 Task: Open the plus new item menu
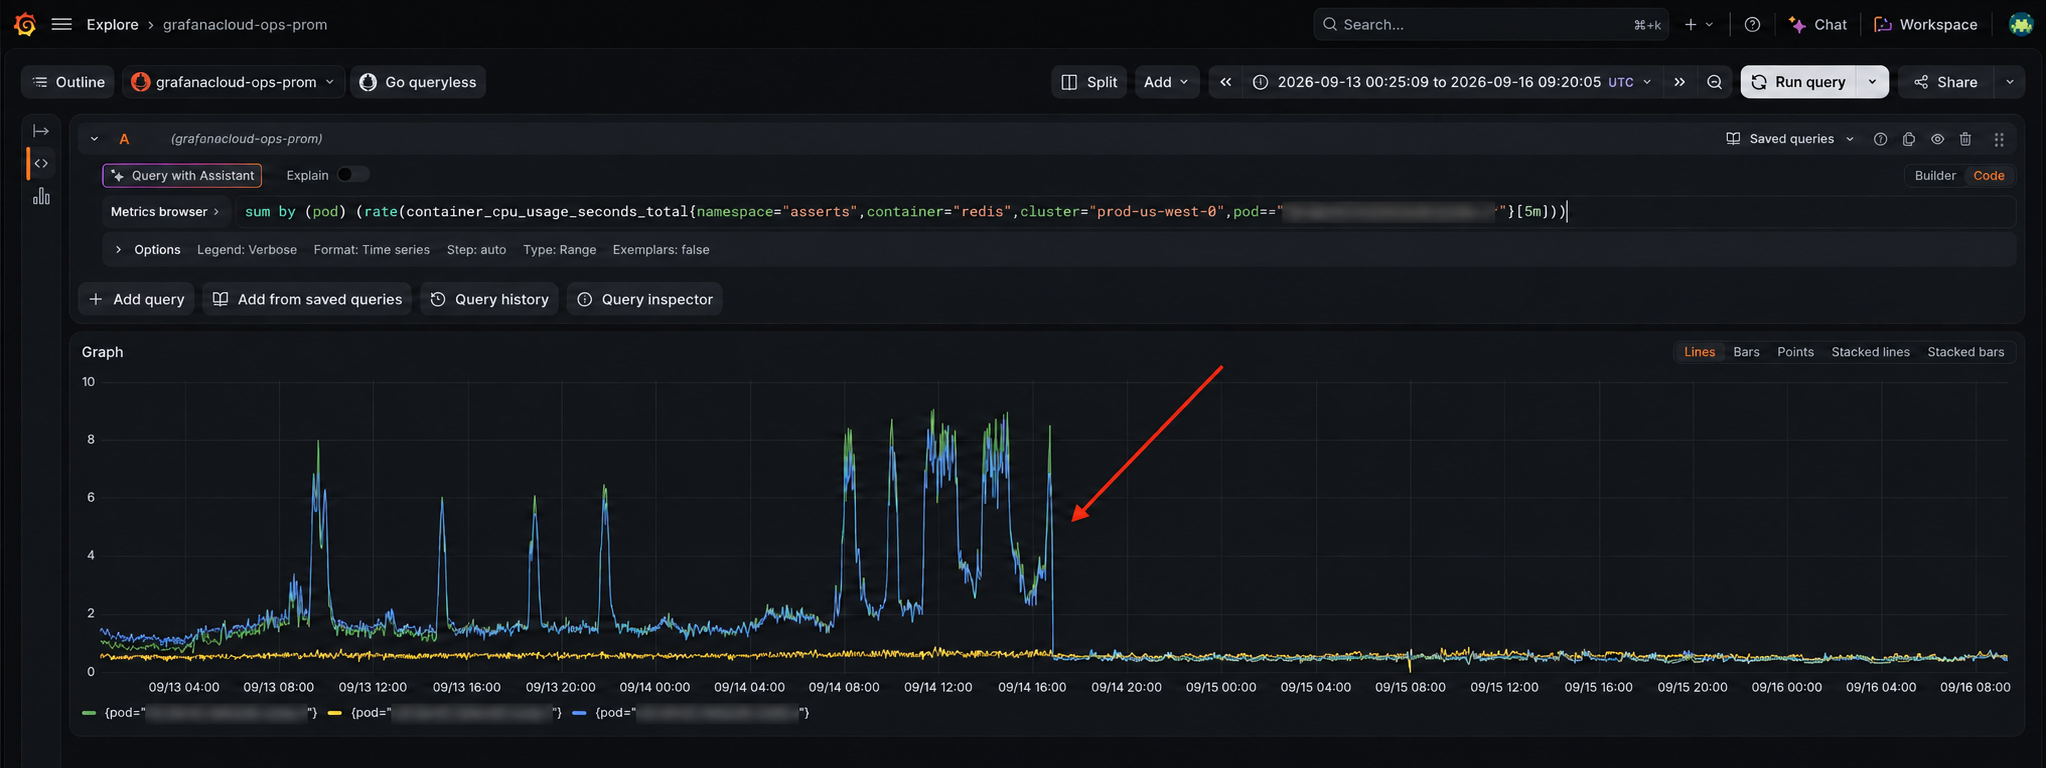coord(1699,24)
